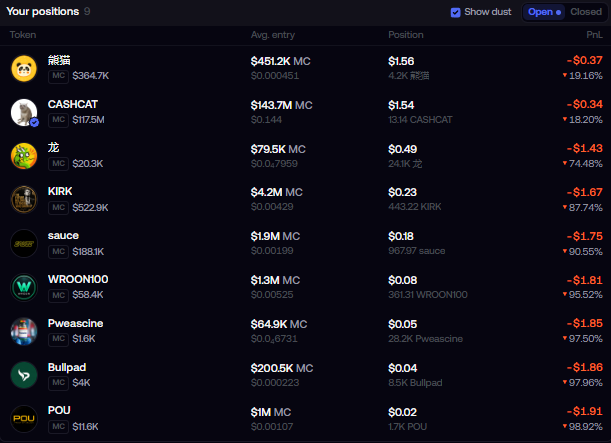Image resolution: width=611 pixels, height=443 pixels.
Task: Click the MC badge beside $364.7K
Action: (58, 76)
